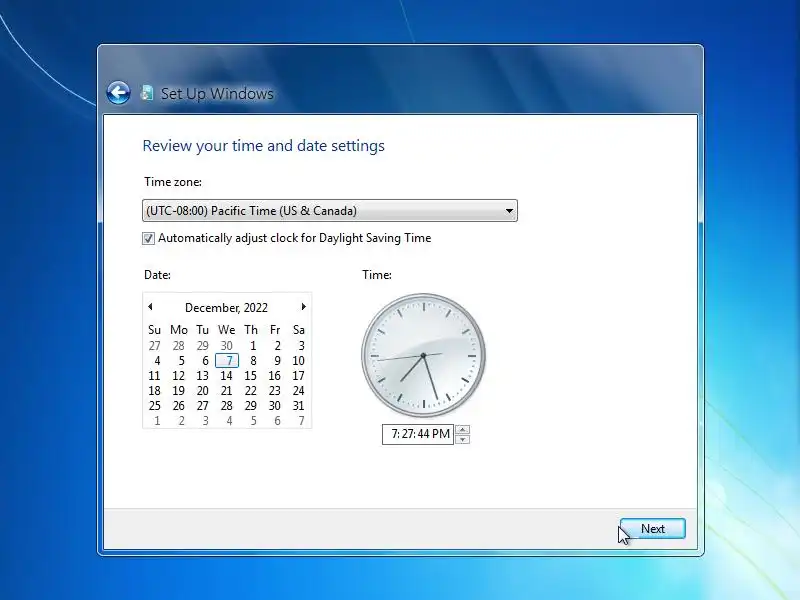Viewport: 800px width, 600px height.
Task: Click the analog clock face
Action: click(x=423, y=355)
